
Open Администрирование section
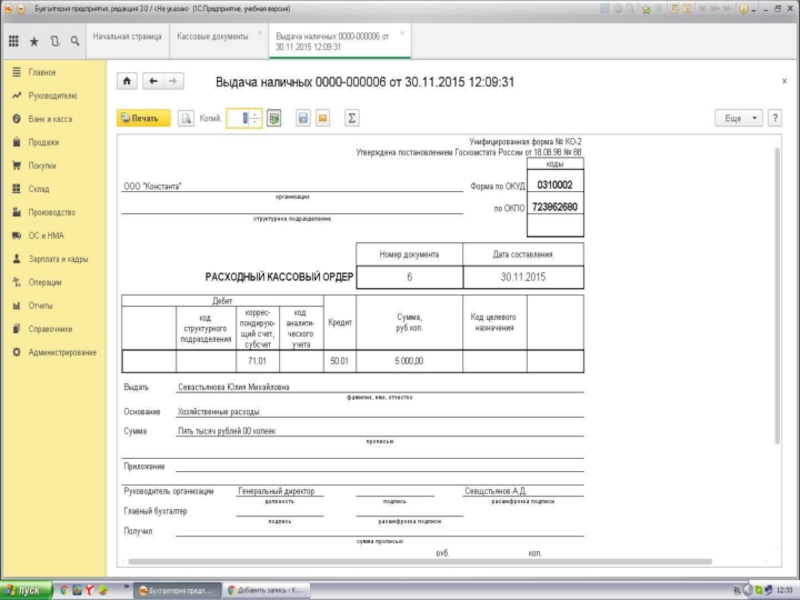(x=62, y=352)
